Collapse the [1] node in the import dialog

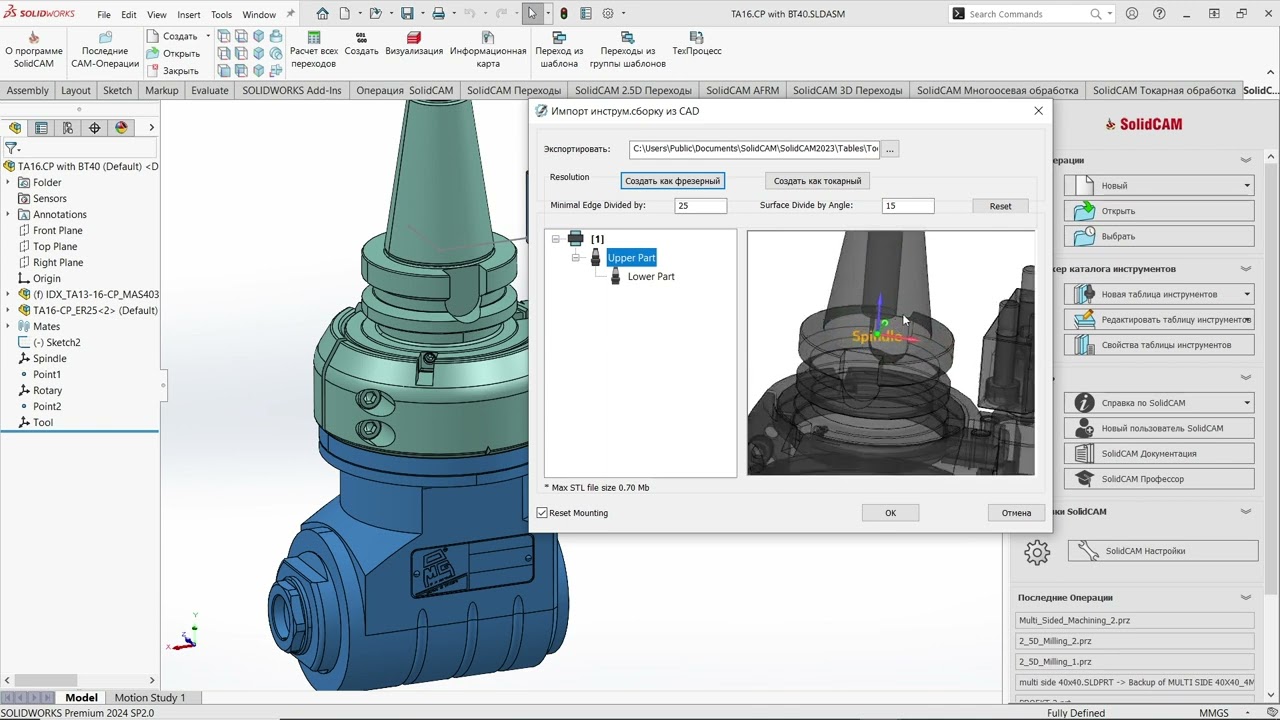coord(556,239)
